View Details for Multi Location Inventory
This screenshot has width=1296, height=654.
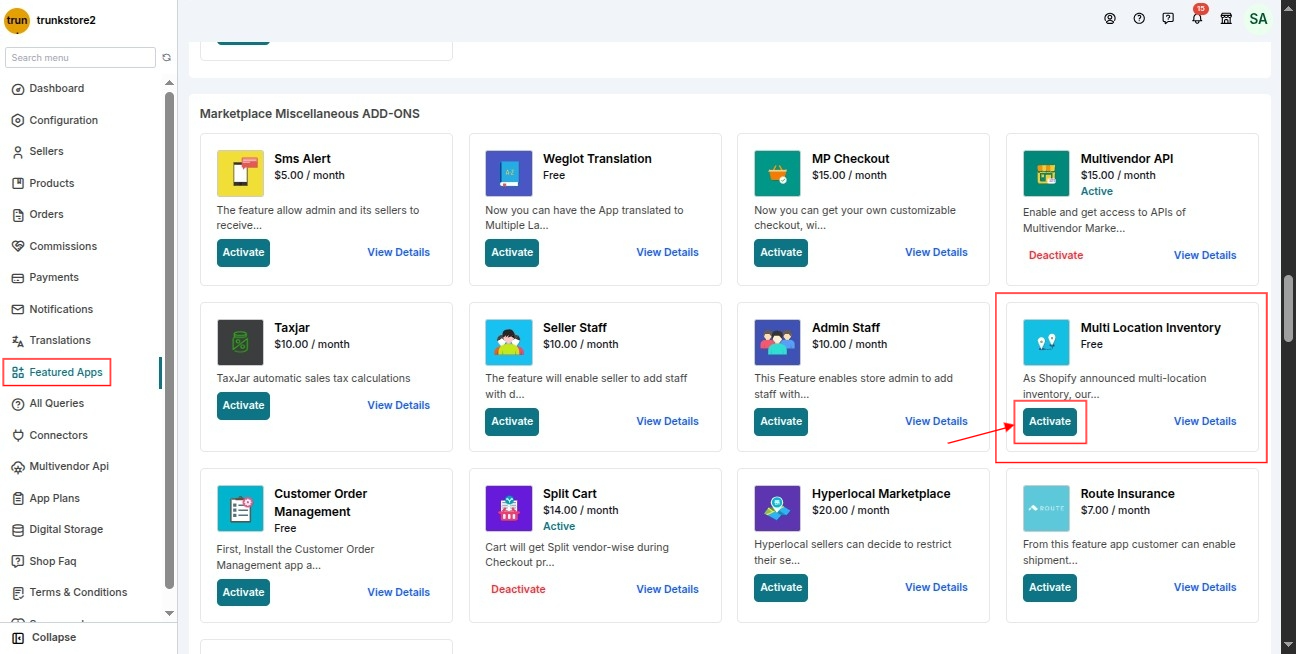1205,421
